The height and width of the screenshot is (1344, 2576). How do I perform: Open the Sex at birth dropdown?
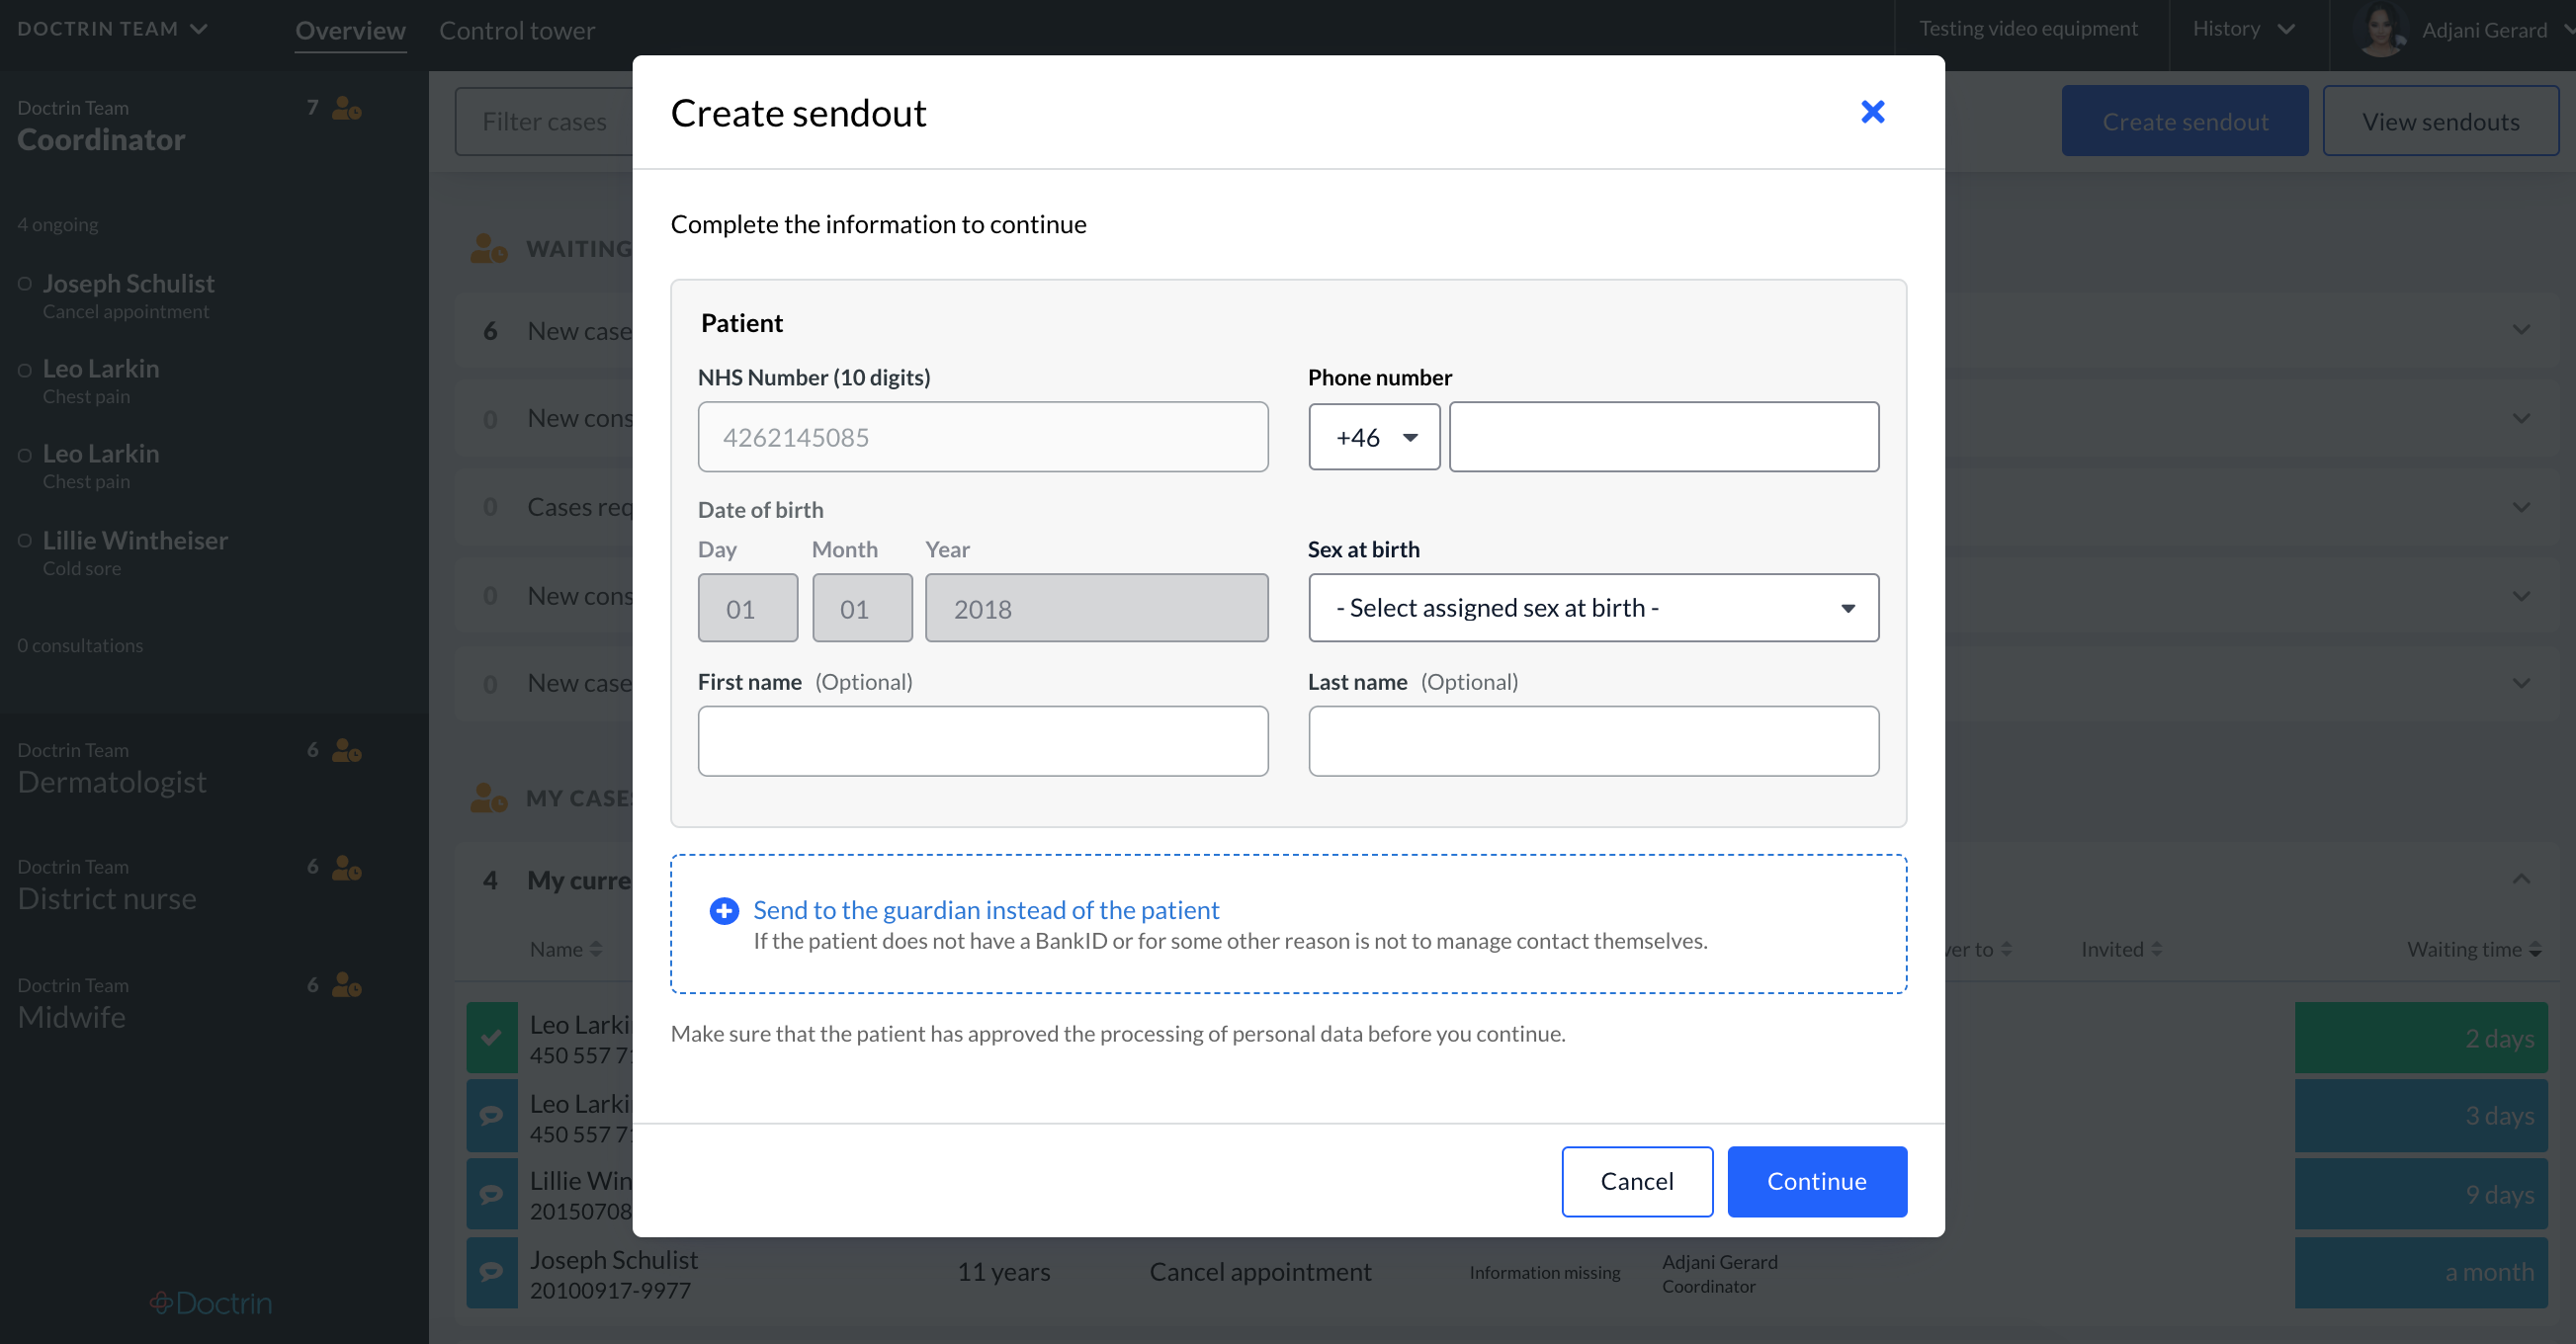point(1593,608)
